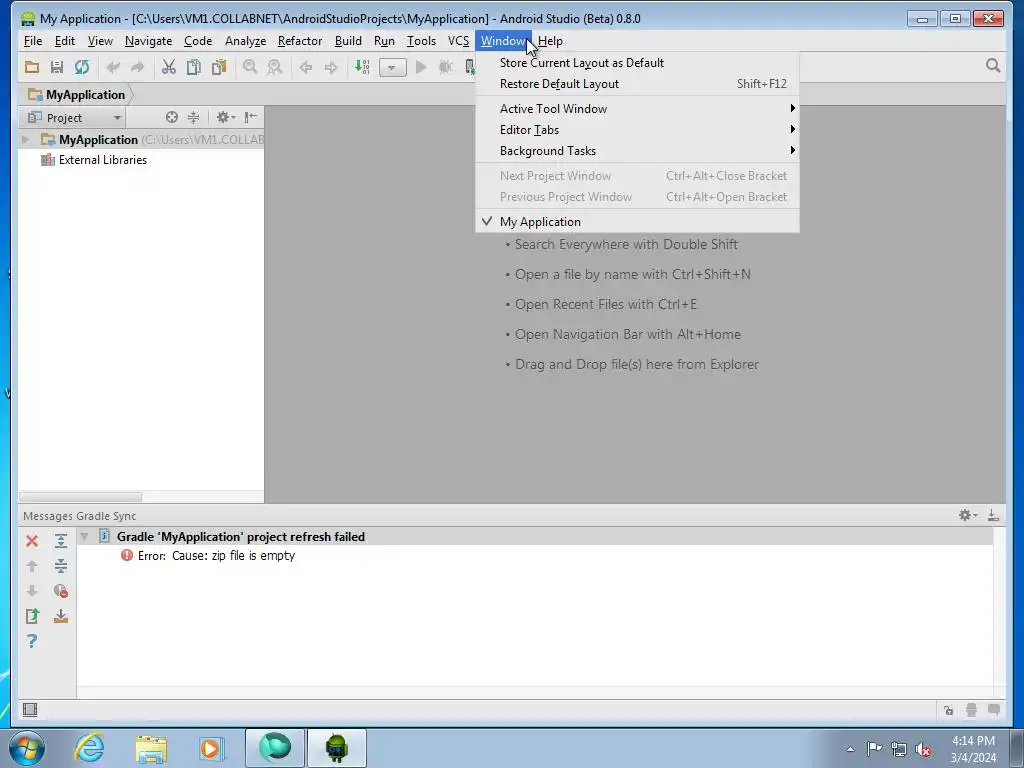Open the Tools menu
This screenshot has height=768, width=1024.
[421, 40]
